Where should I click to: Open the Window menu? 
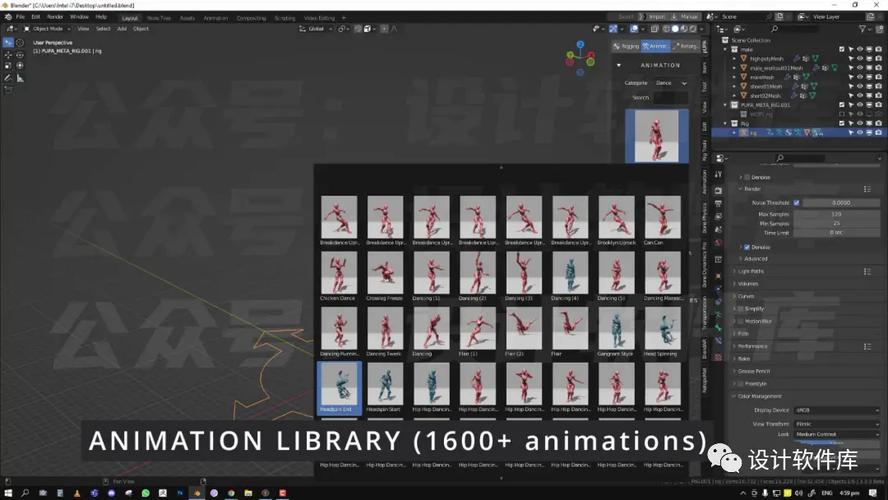79,17
